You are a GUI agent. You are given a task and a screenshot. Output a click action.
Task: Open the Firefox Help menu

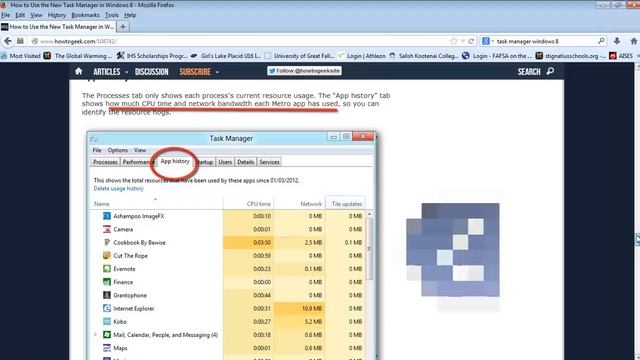(x=130, y=15)
